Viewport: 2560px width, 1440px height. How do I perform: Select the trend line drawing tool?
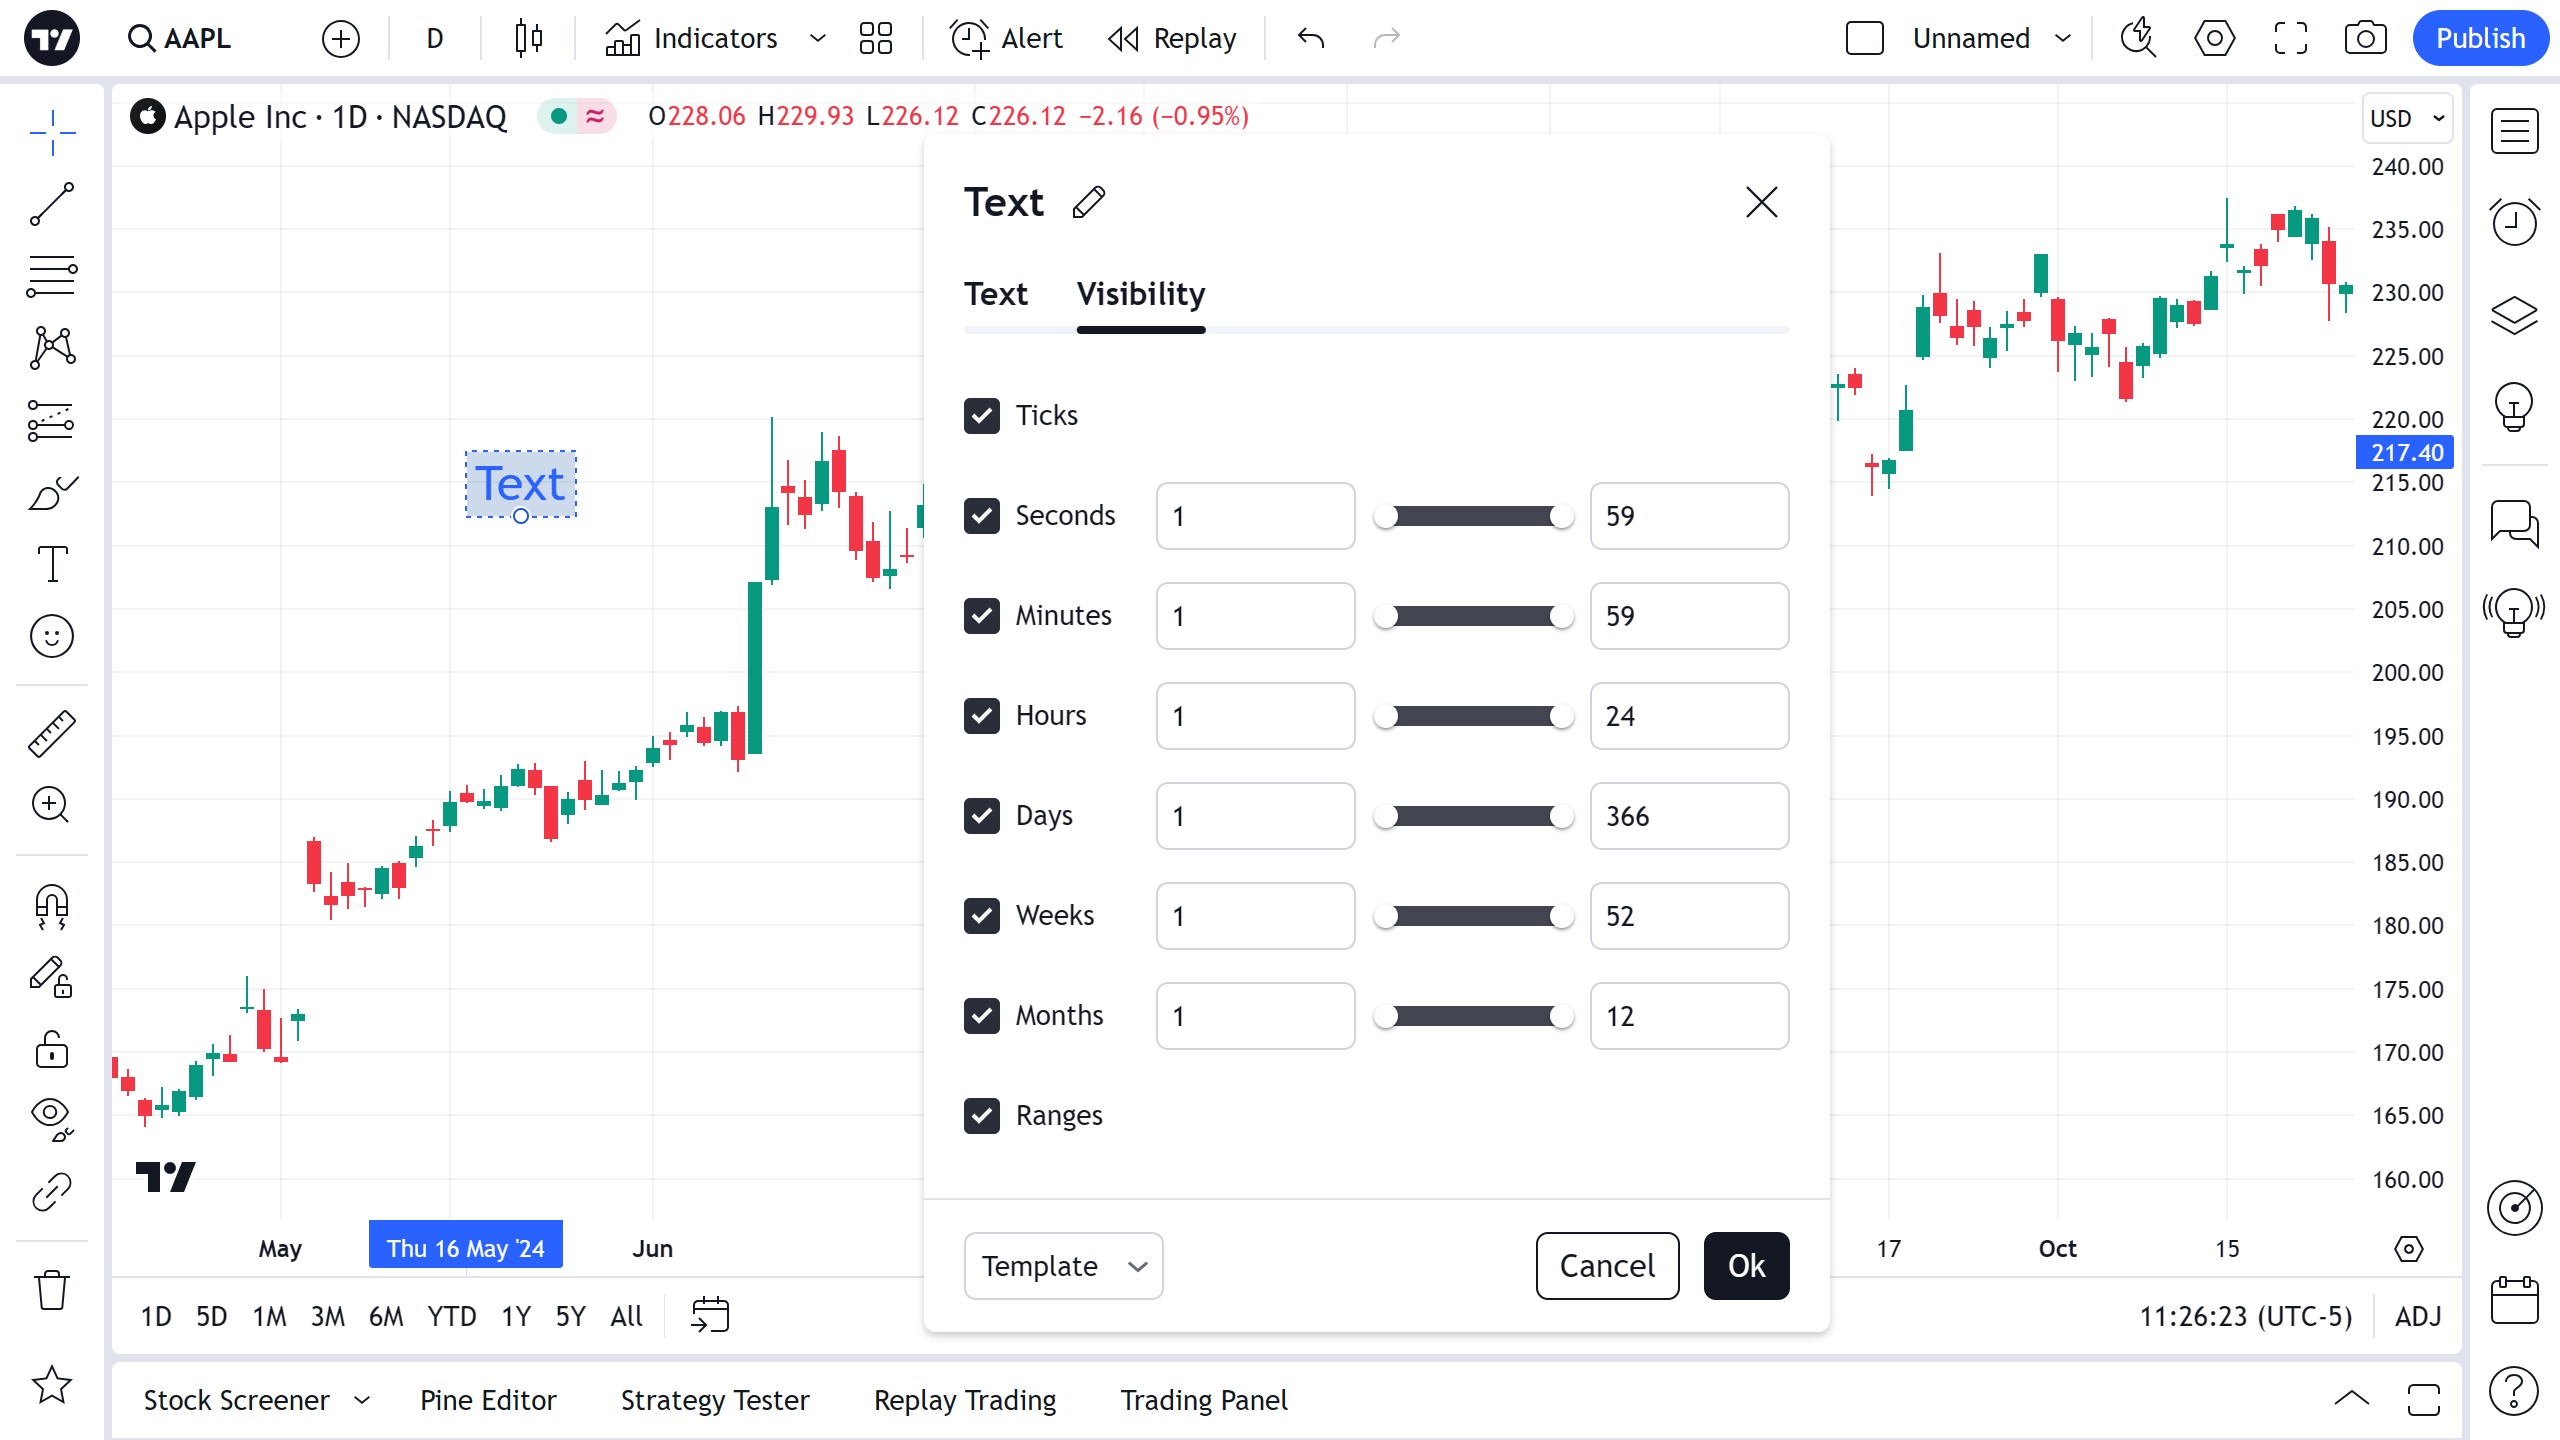[x=52, y=204]
